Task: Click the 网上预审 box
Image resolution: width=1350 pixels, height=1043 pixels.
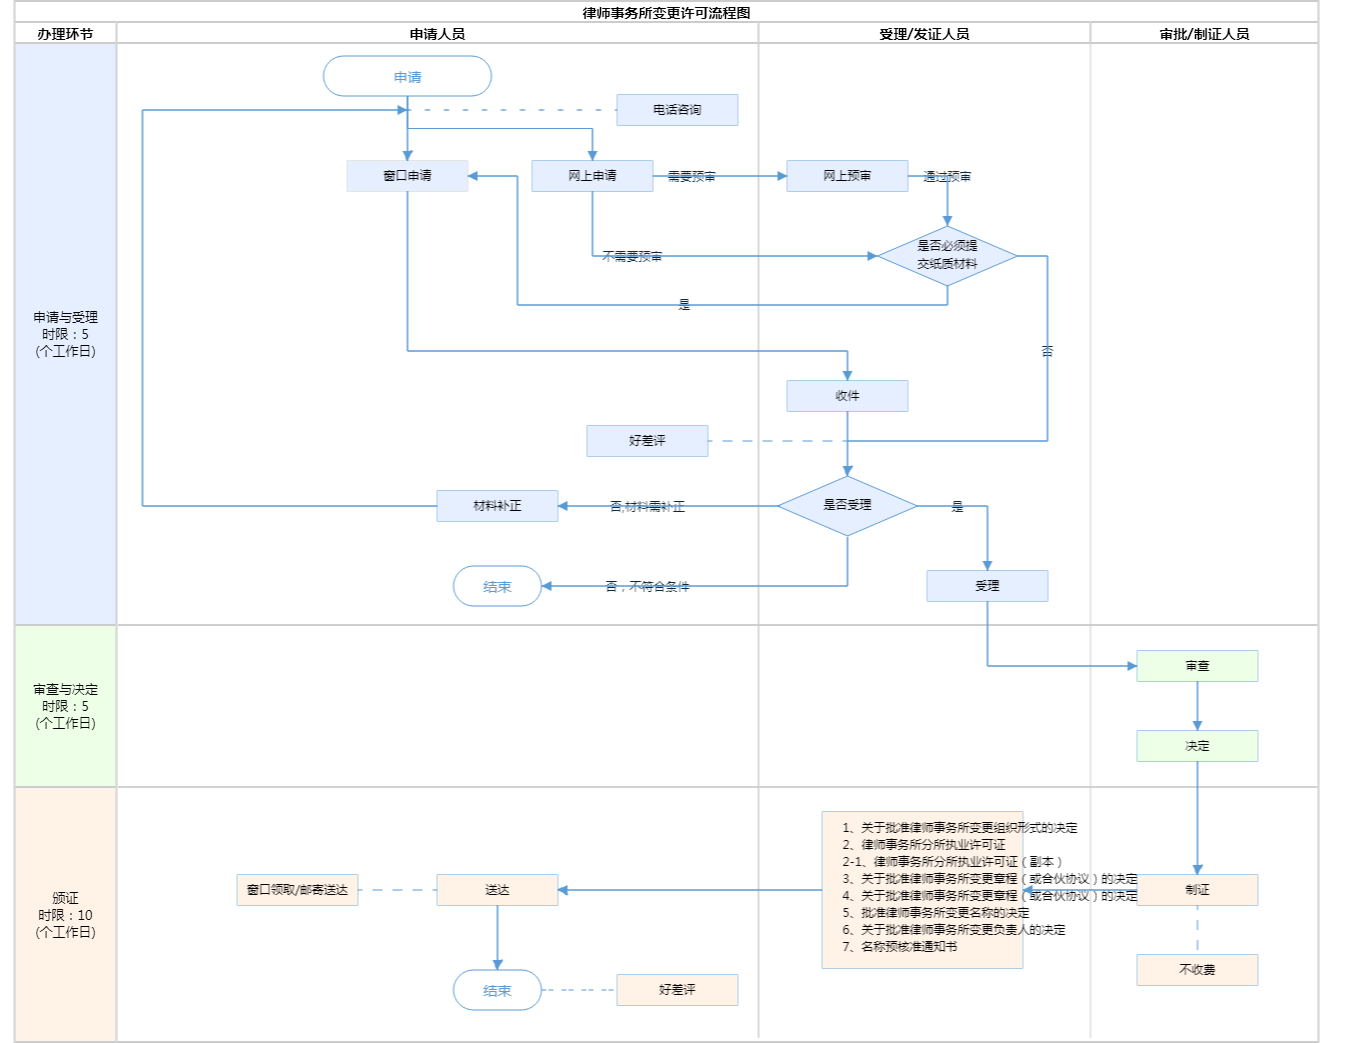Action: [x=847, y=176]
